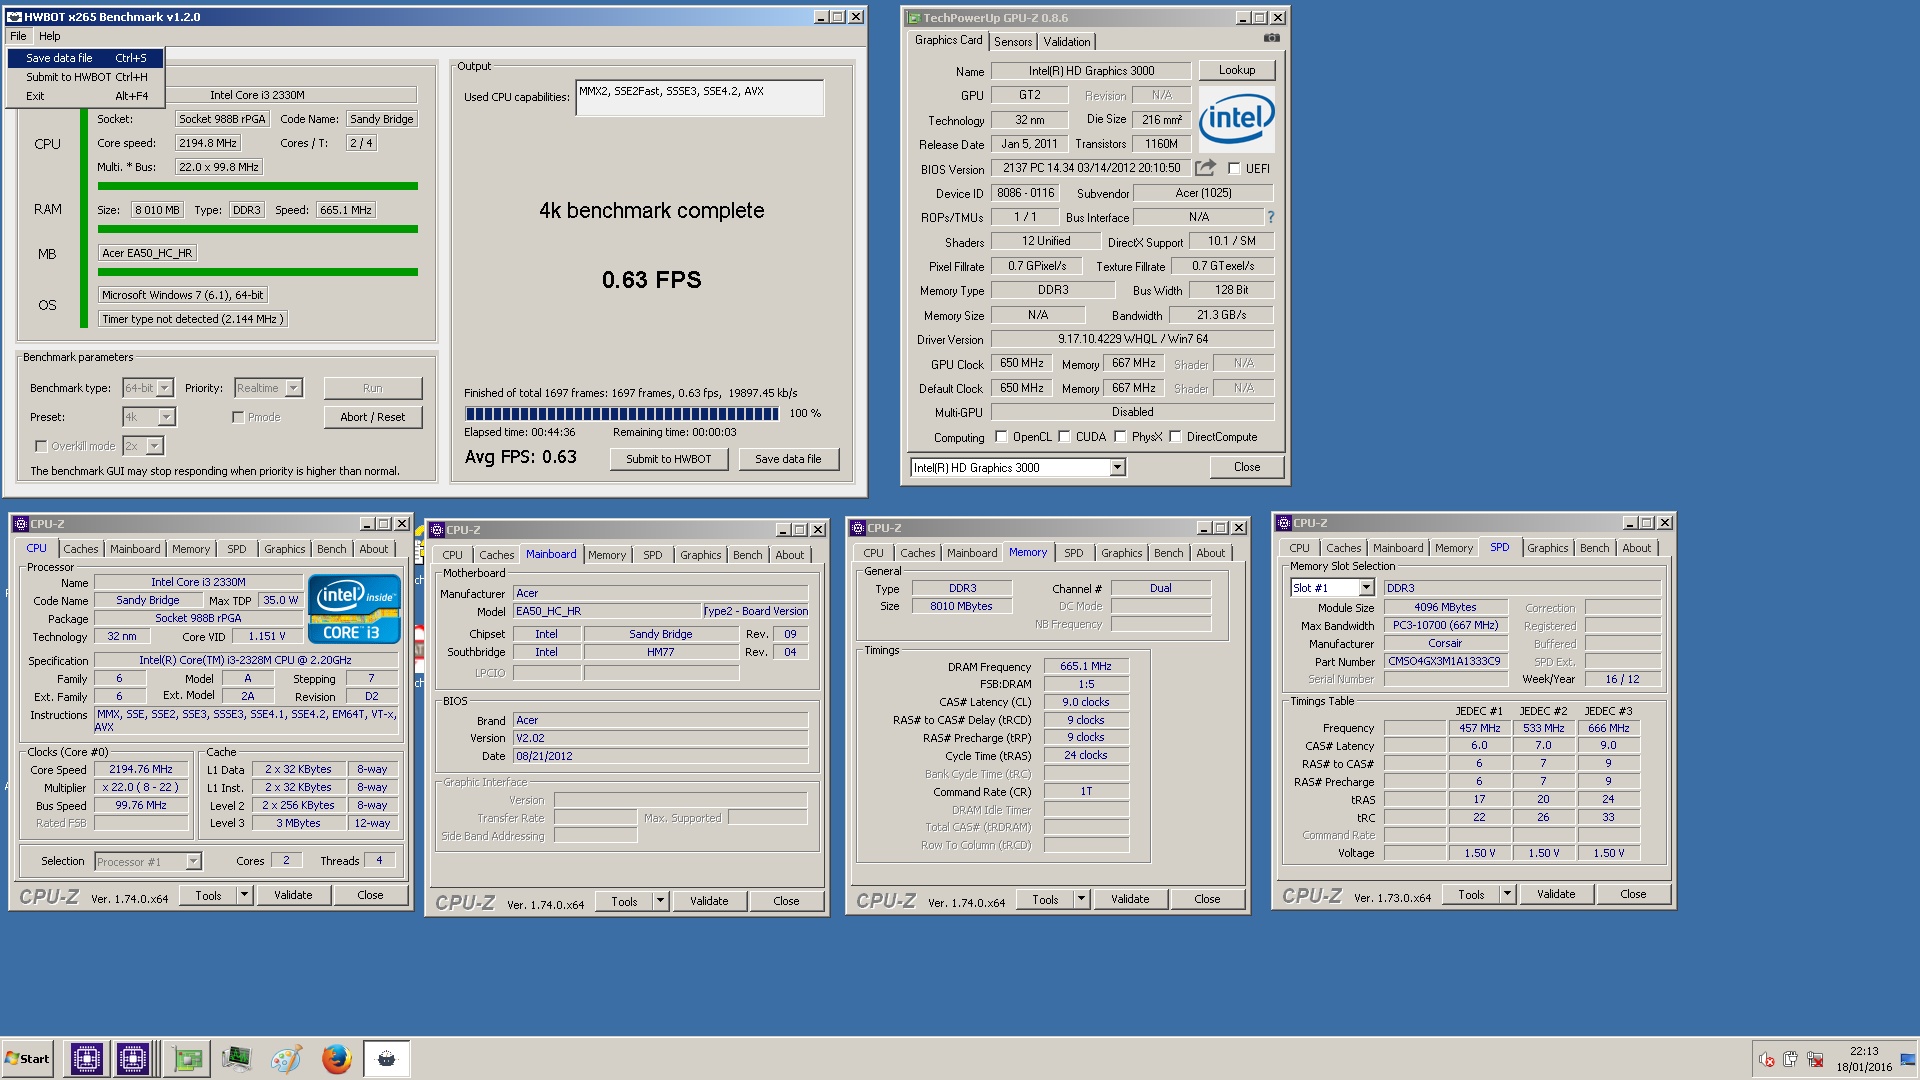Toggle the Pmode checkbox
The image size is (1920, 1080).
238,417
